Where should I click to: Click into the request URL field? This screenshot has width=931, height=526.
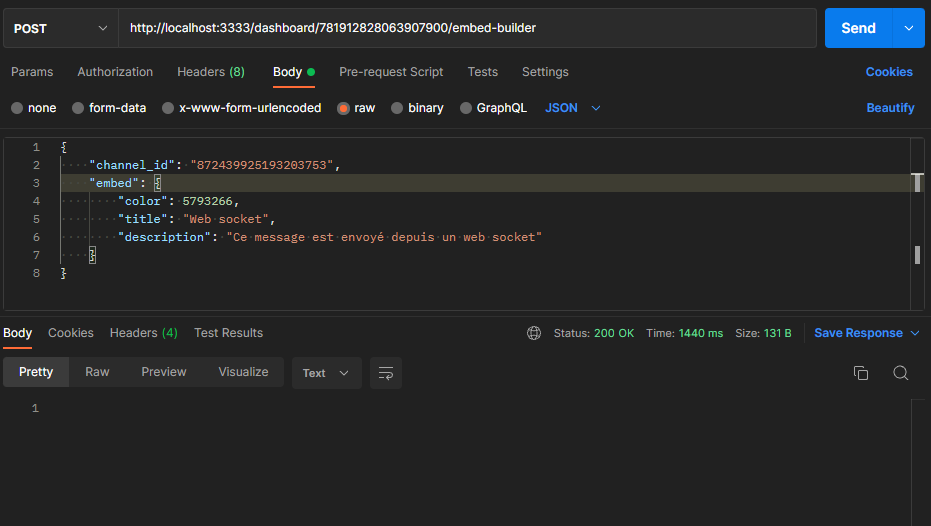click(x=467, y=28)
